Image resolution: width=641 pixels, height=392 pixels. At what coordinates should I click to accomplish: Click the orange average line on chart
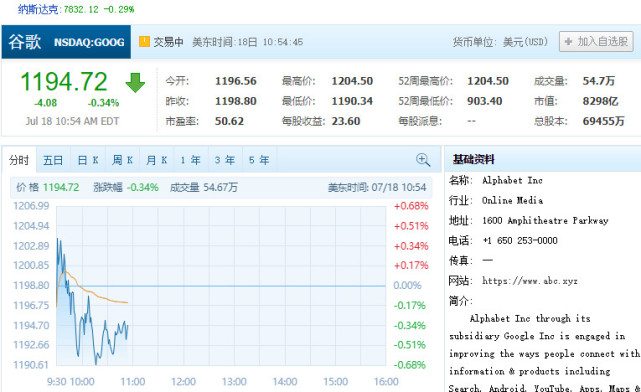96,294
